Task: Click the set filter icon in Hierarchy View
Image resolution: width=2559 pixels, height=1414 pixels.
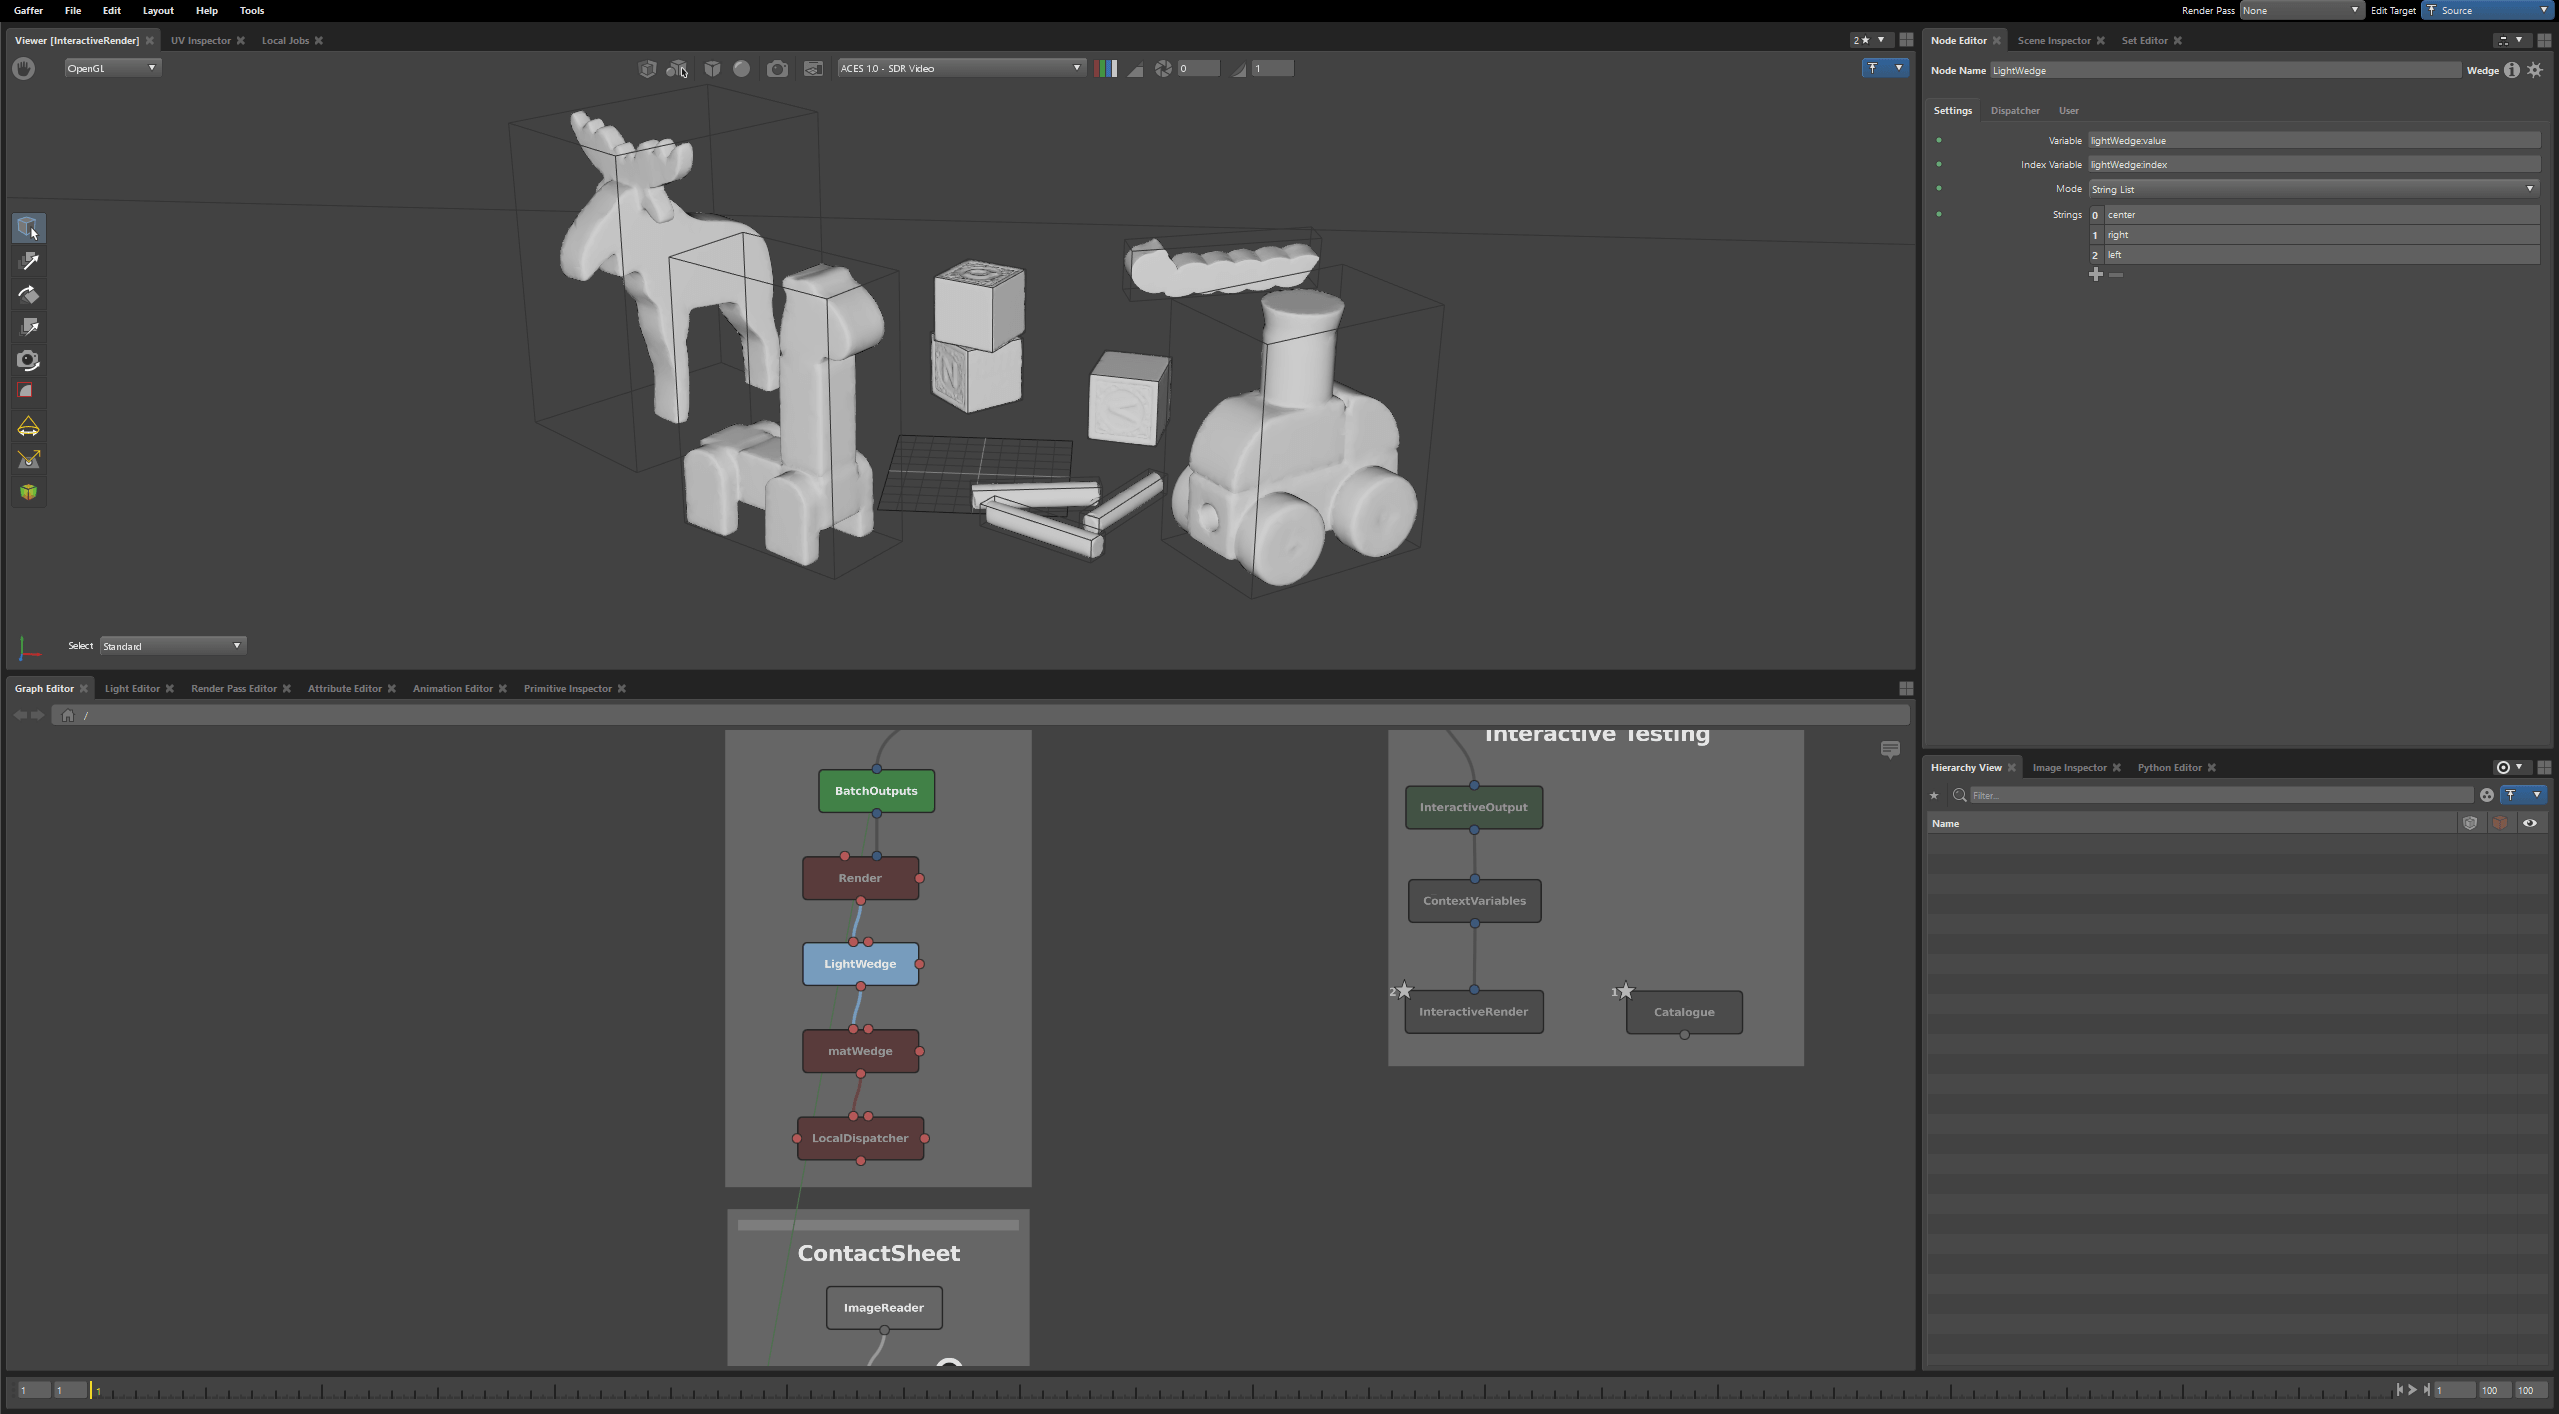Action: [2487, 795]
